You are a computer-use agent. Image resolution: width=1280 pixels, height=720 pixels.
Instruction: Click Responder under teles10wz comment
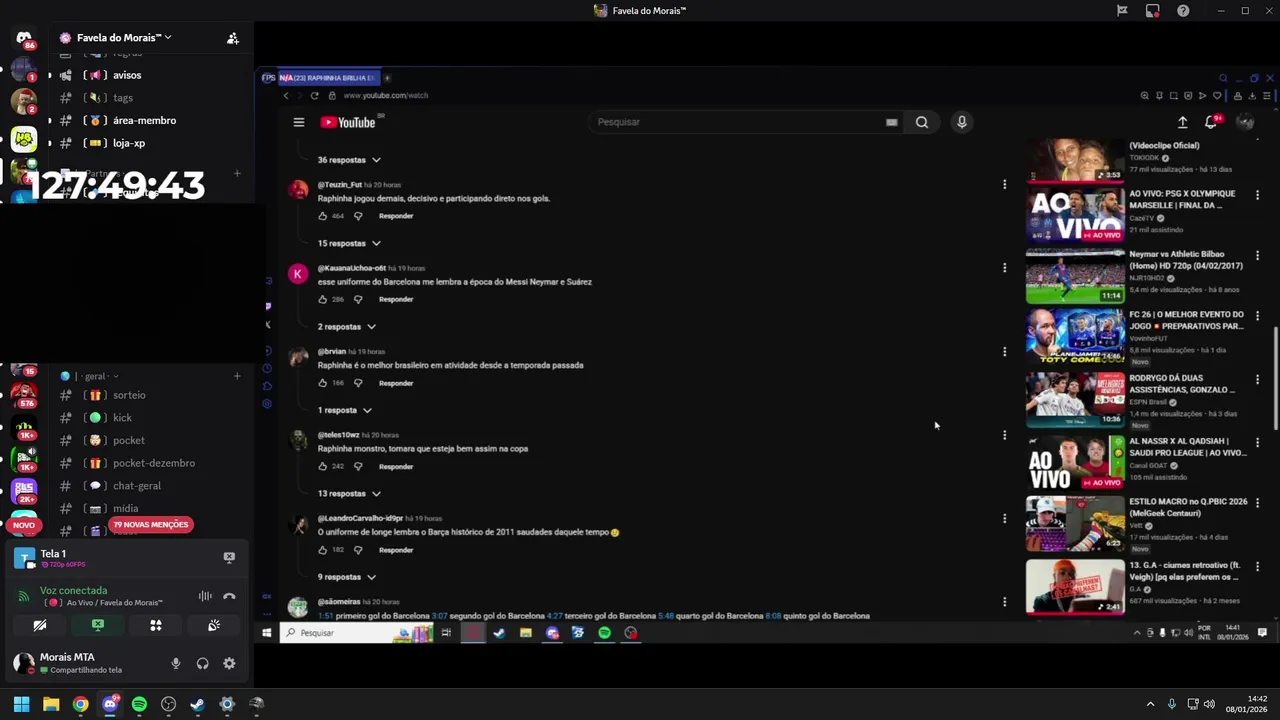tap(396, 466)
